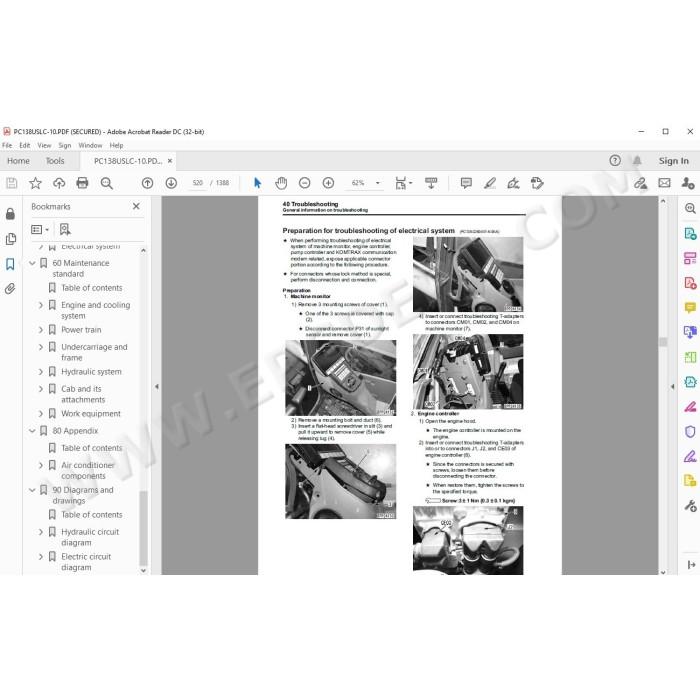Open page thumbnails panel
The width and height of the screenshot is (700, 700).
10,239
